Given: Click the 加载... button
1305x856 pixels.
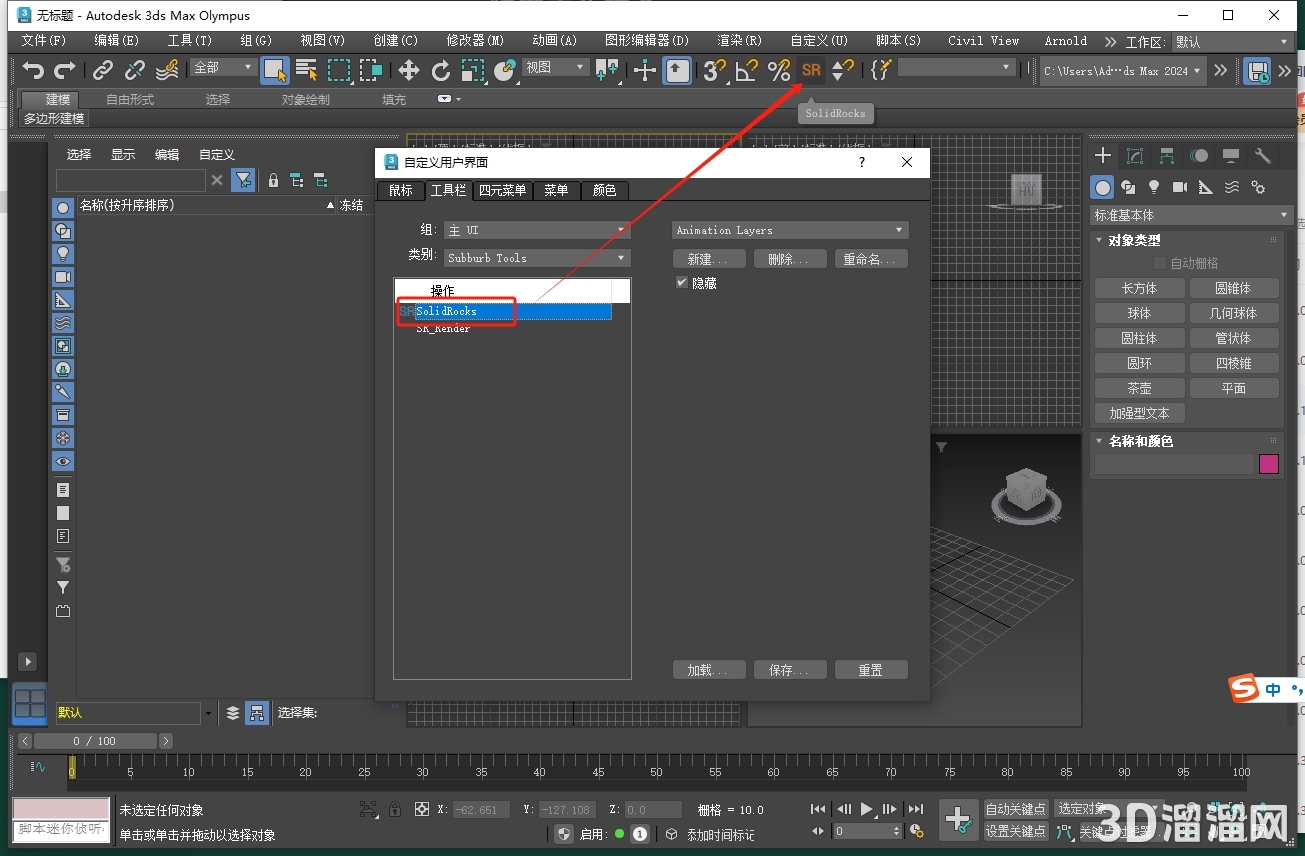Looking at the screenshot, I should [x=709, y=670].
